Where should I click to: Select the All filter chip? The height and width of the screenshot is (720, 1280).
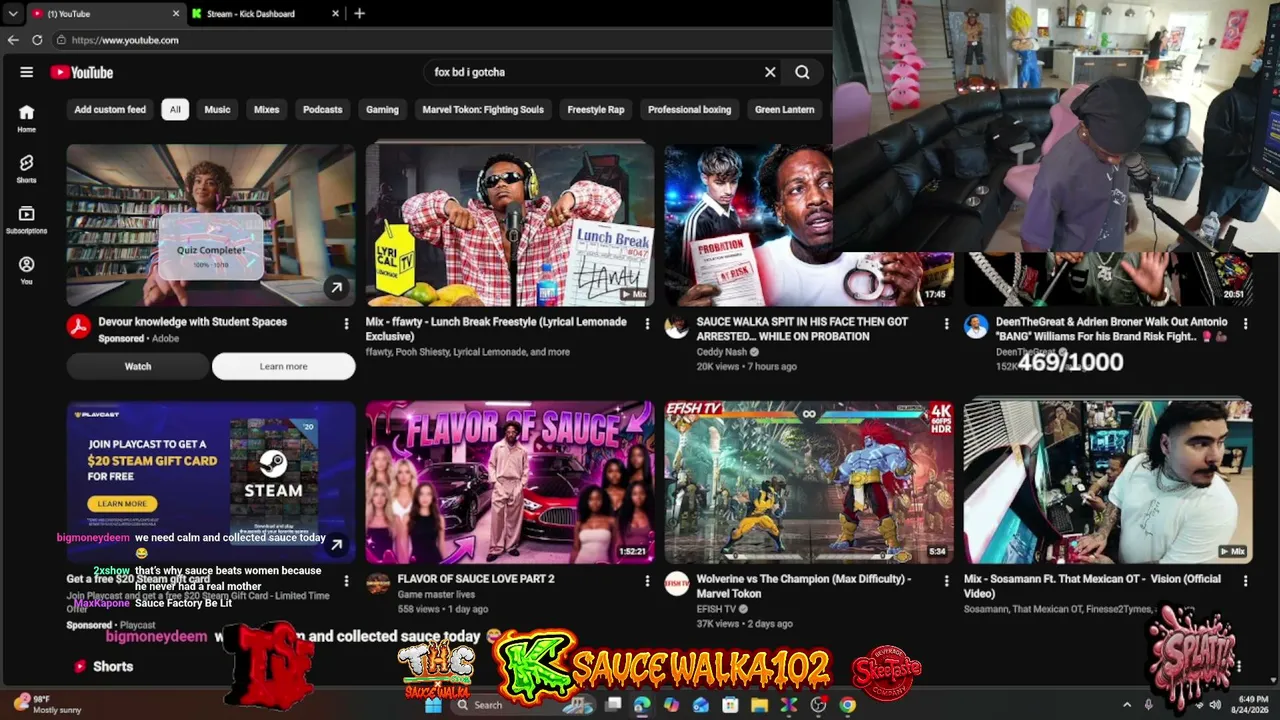click(175, 110)
